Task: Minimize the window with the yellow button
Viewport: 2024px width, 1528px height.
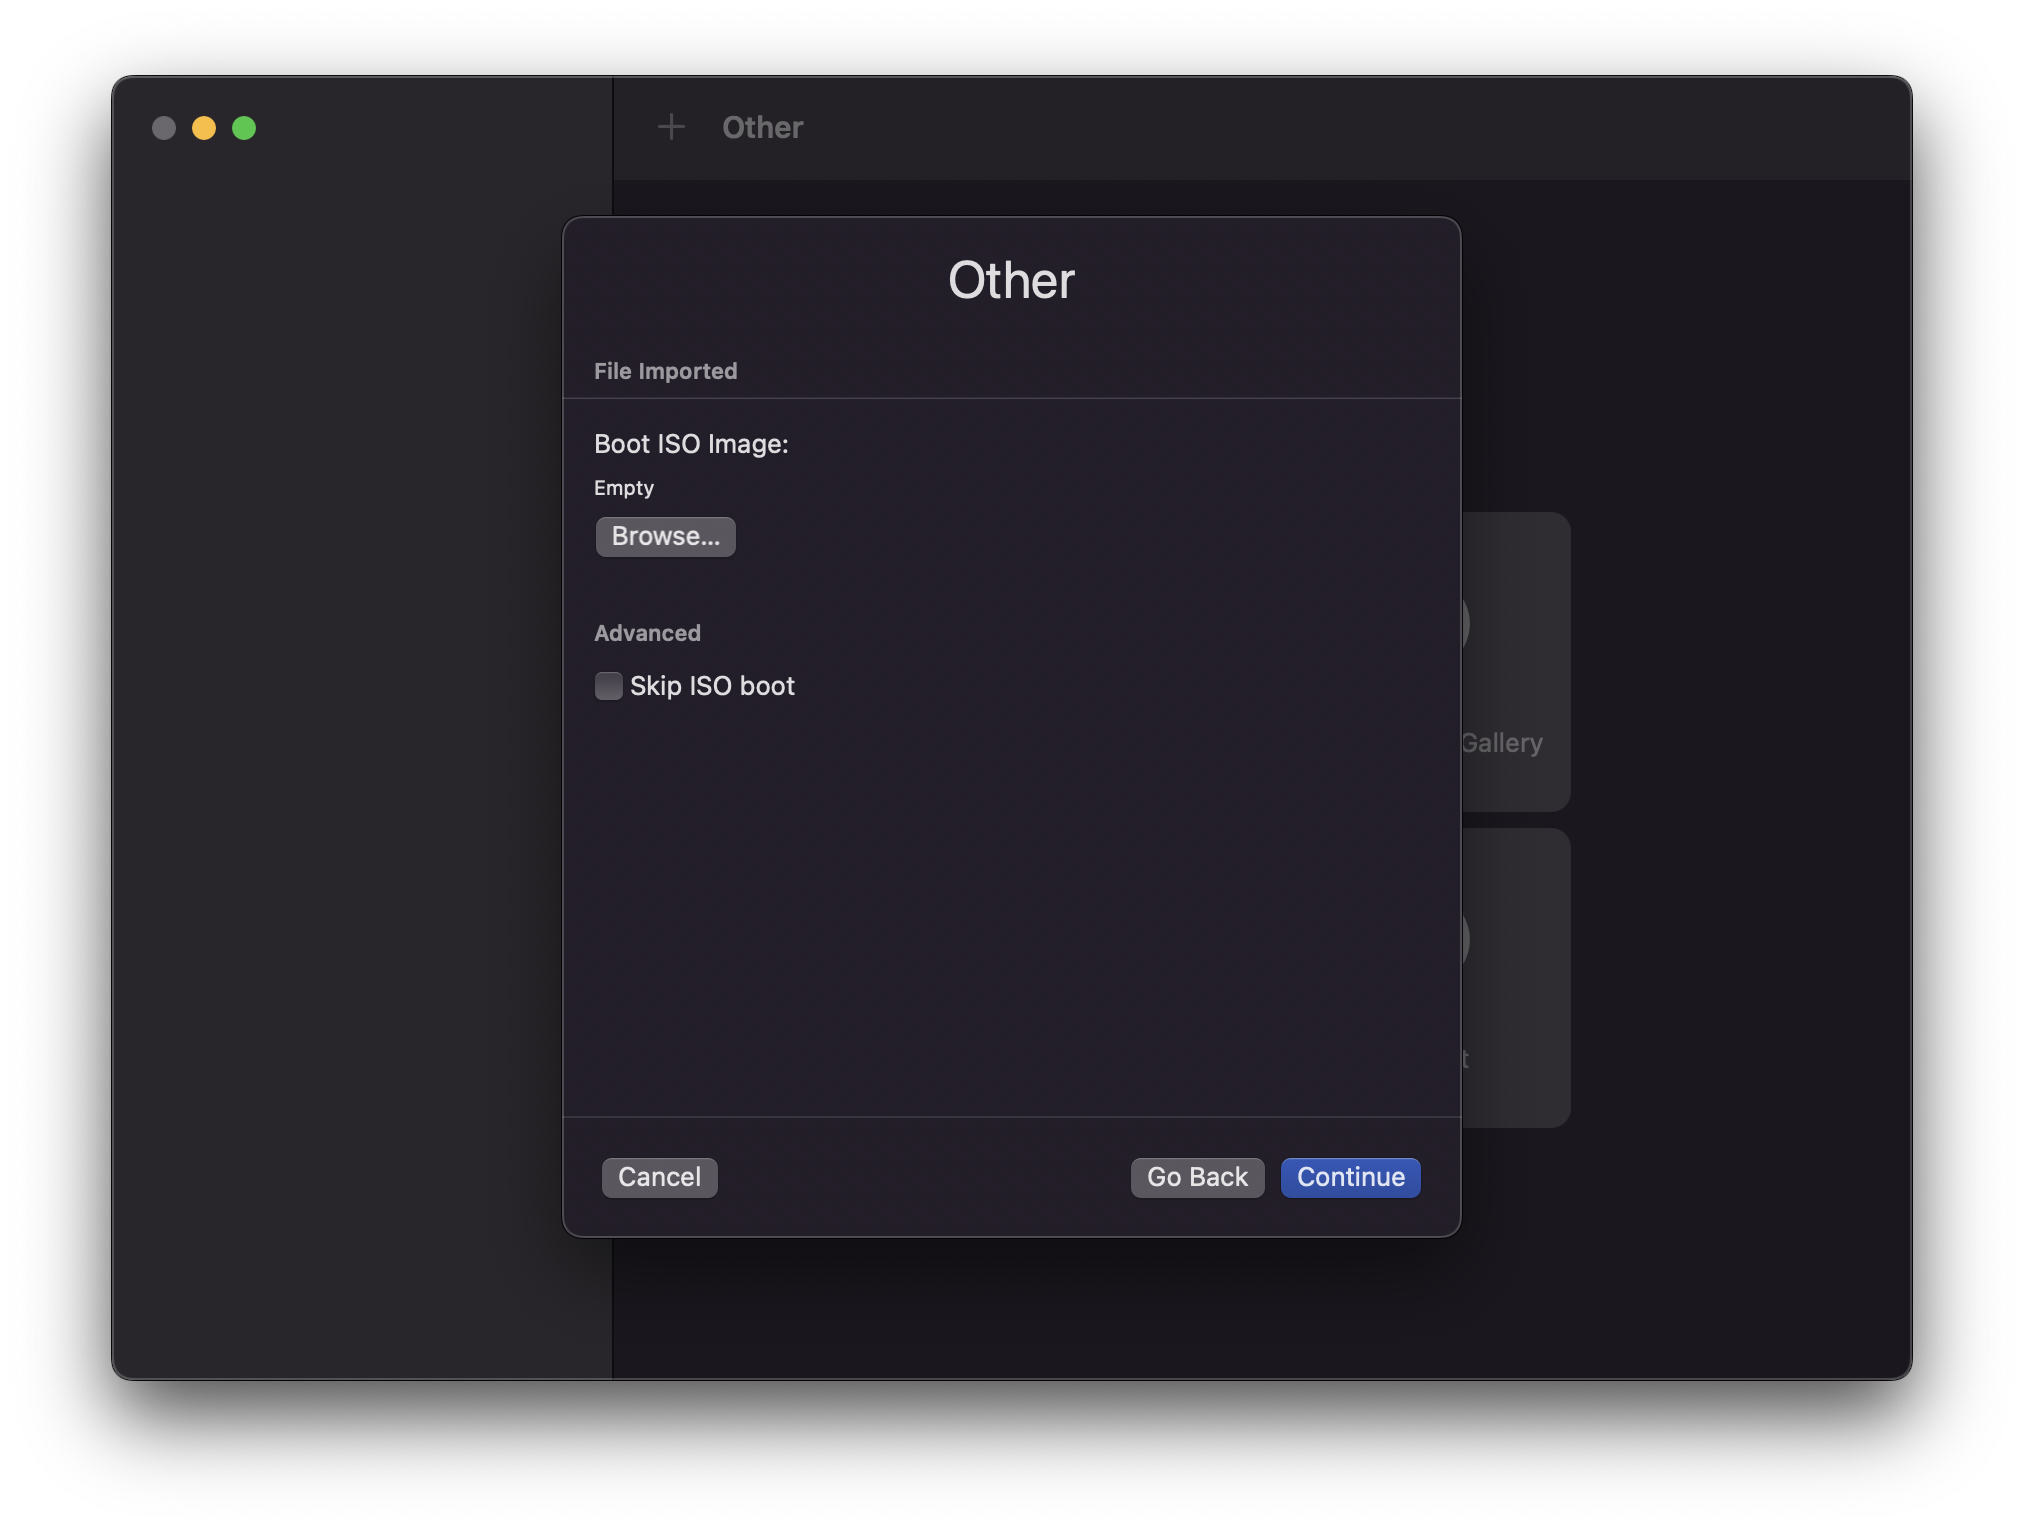Action: [204, 128]
